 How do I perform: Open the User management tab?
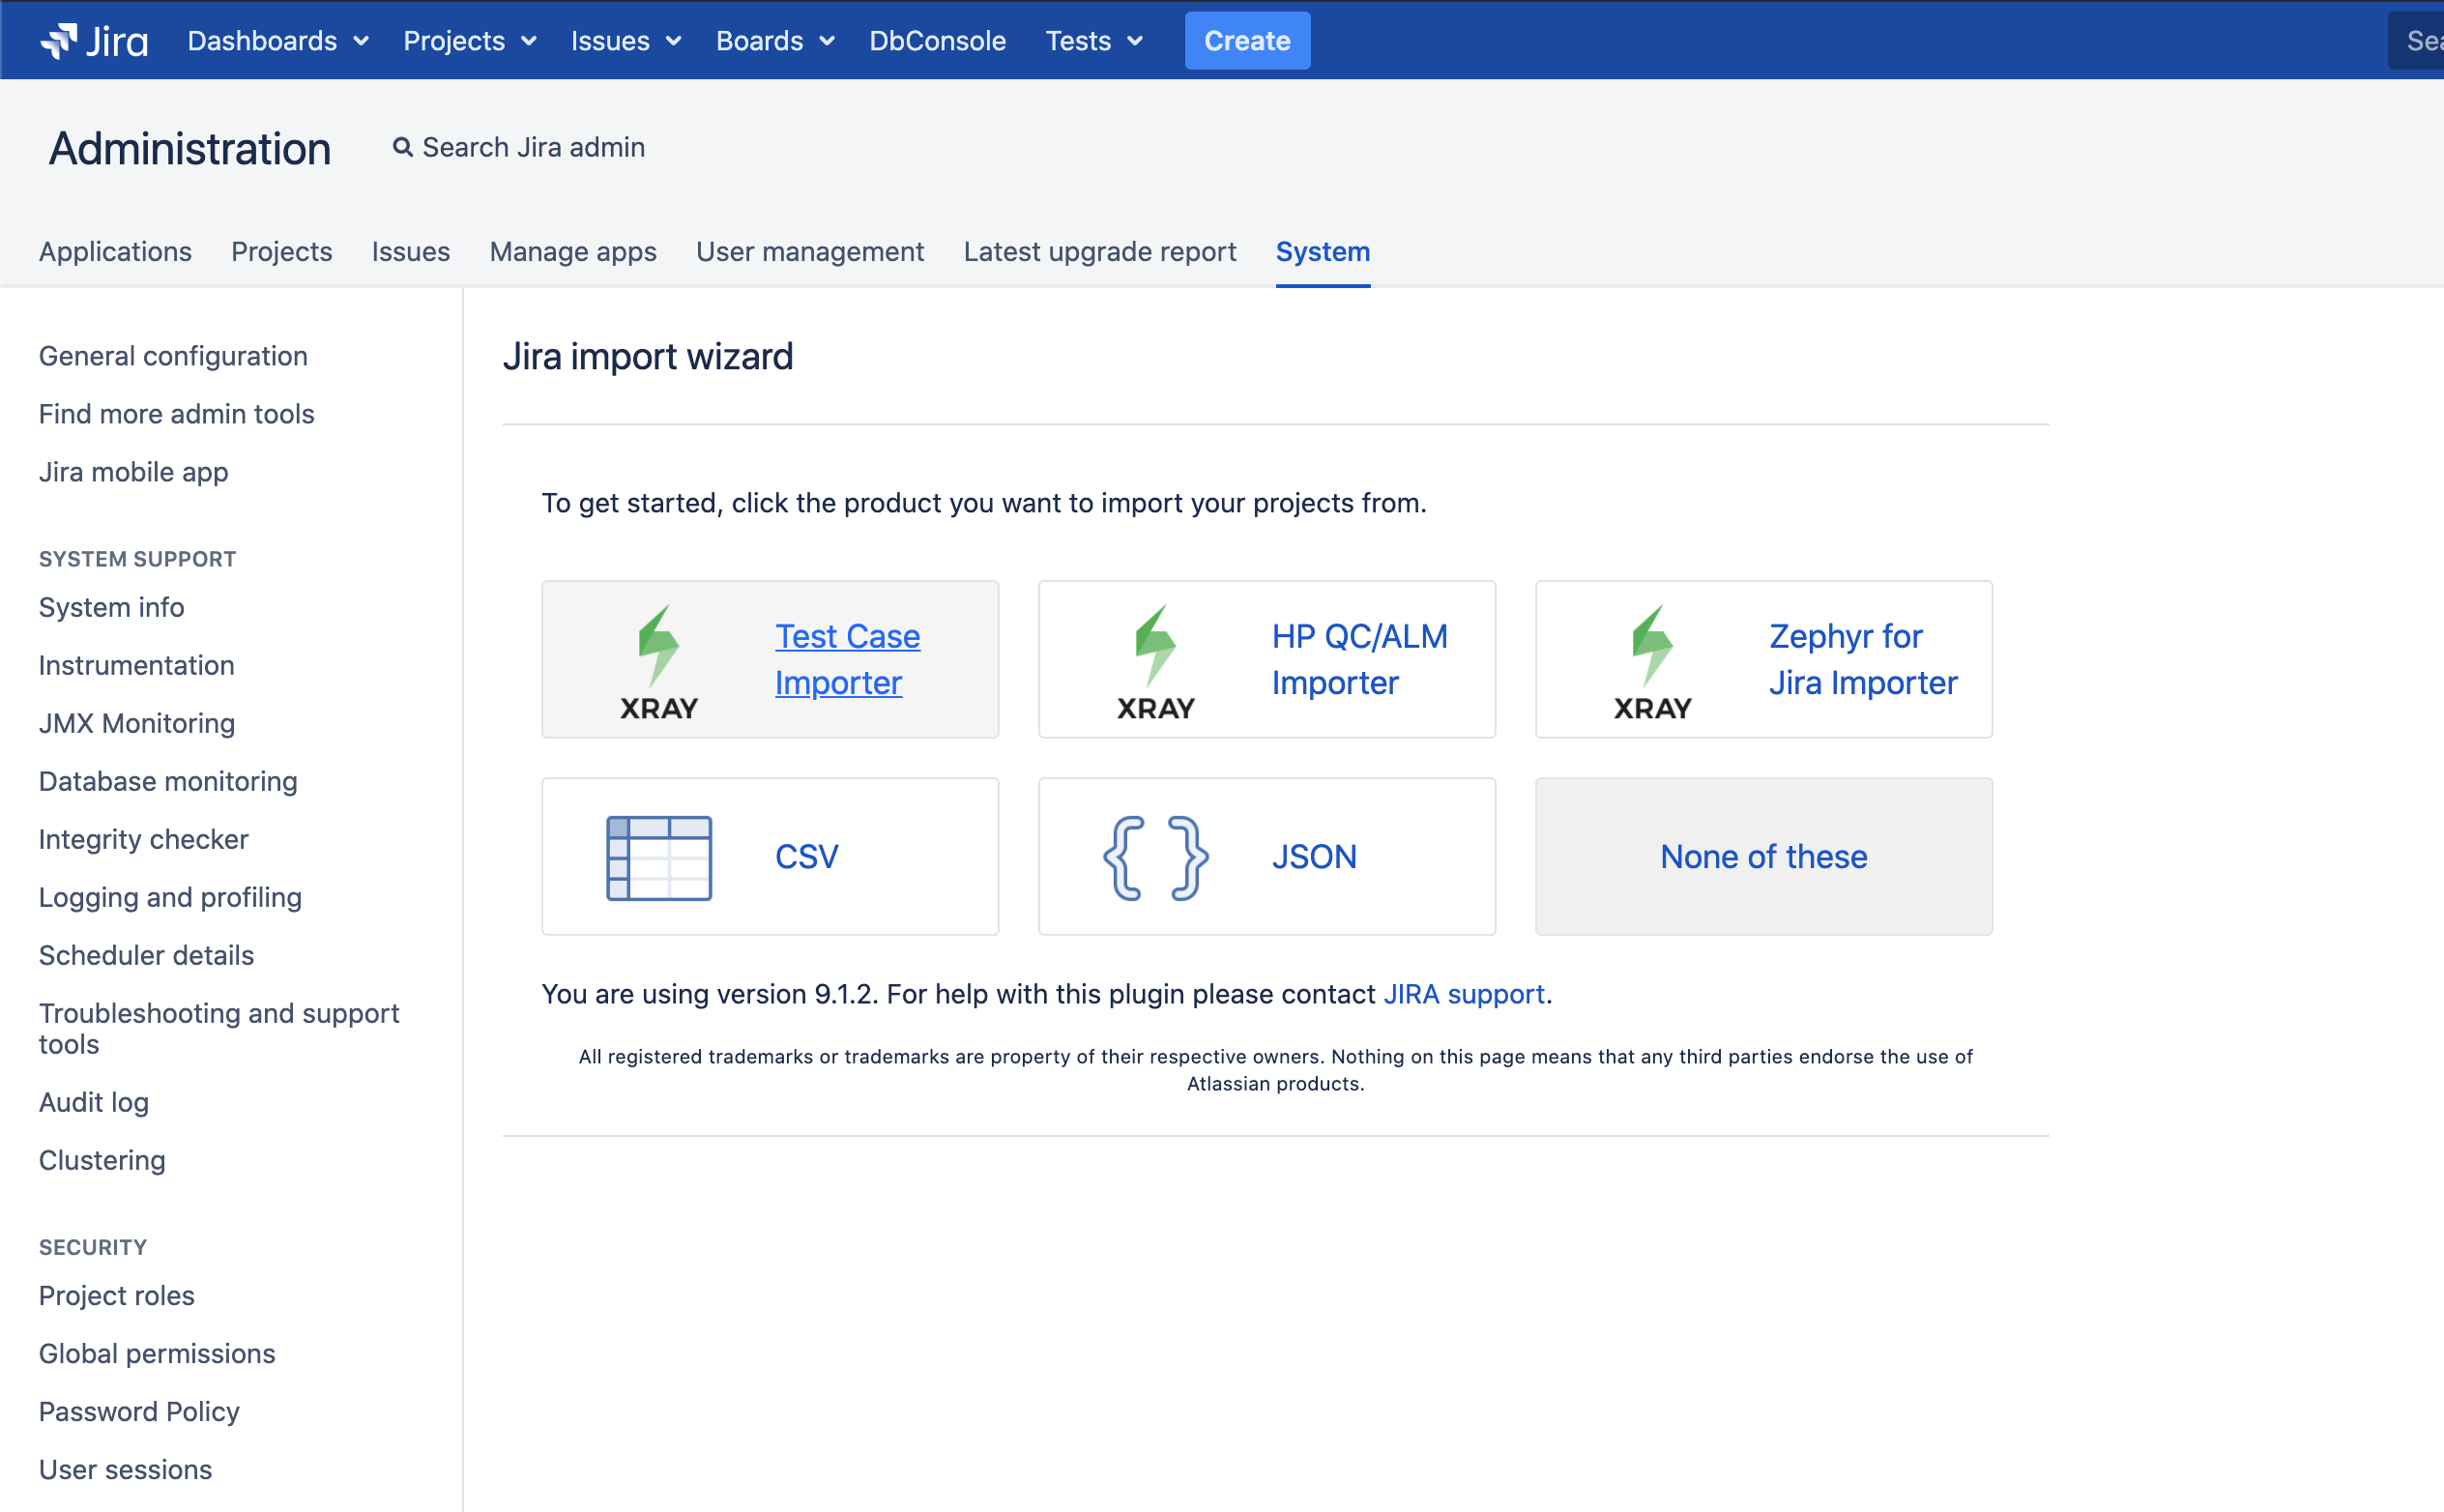[810, 251]
